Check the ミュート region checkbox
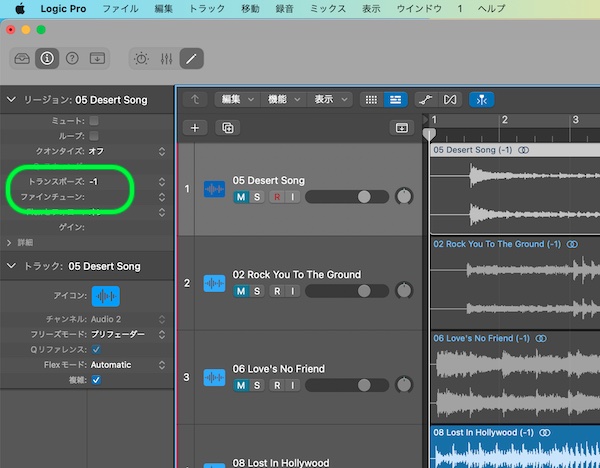 coord(94,121)
